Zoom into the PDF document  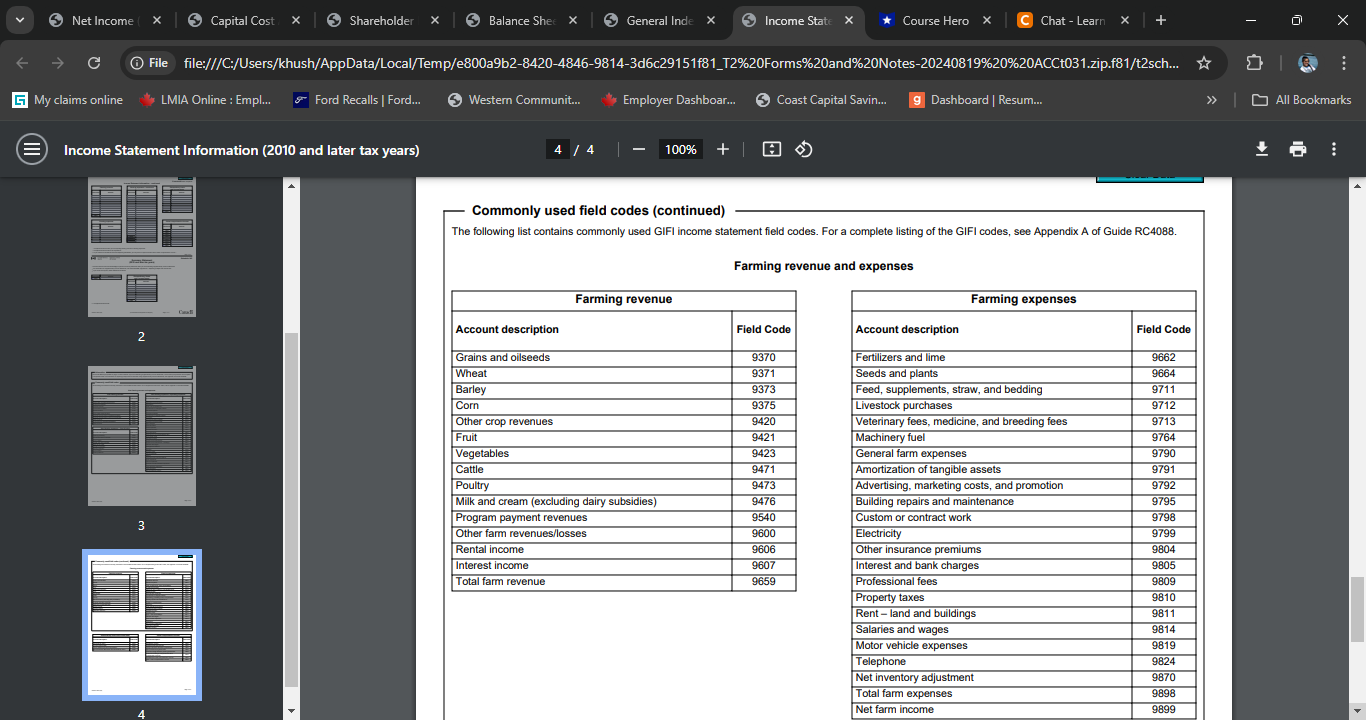(x=722, y=149)
